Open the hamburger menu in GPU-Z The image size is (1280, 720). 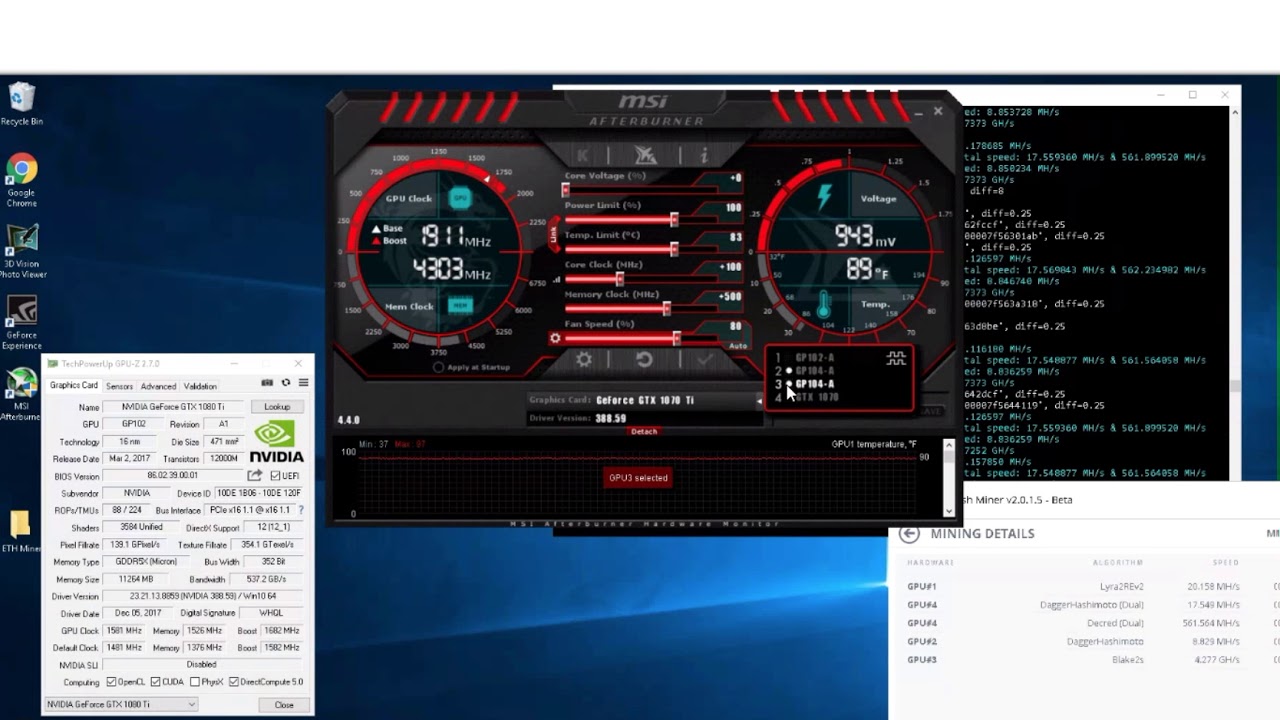tap(303, 383)
